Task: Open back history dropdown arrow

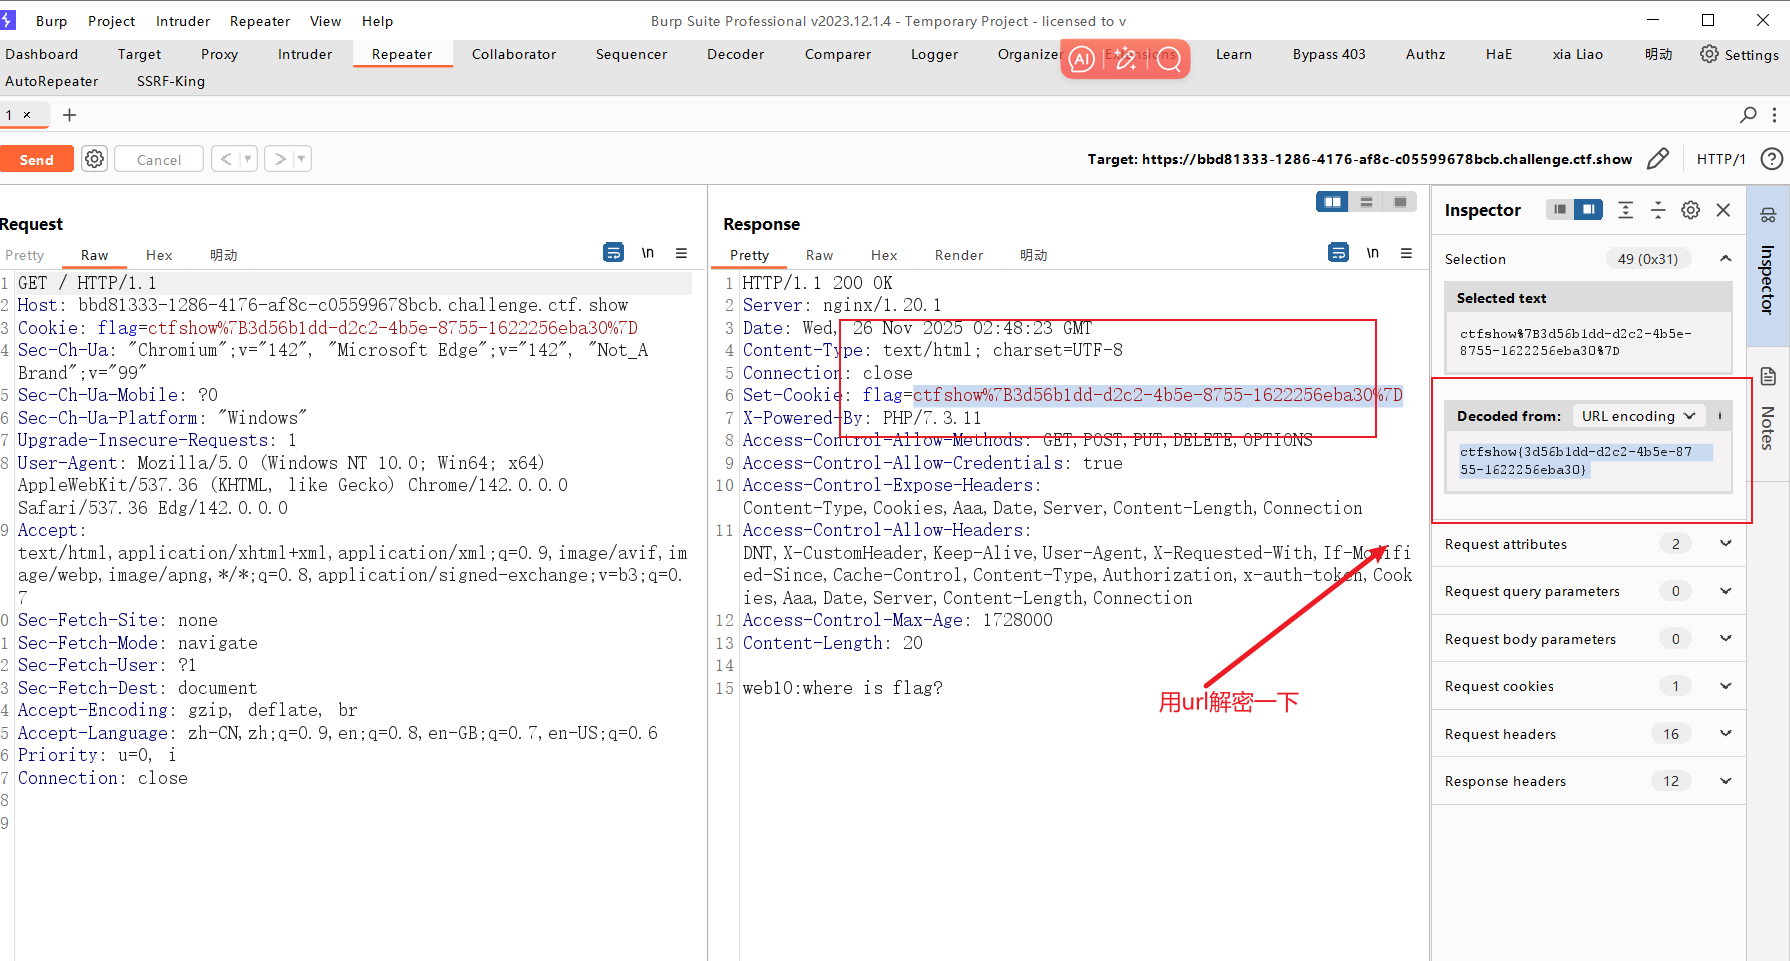Action: (247, 159)
